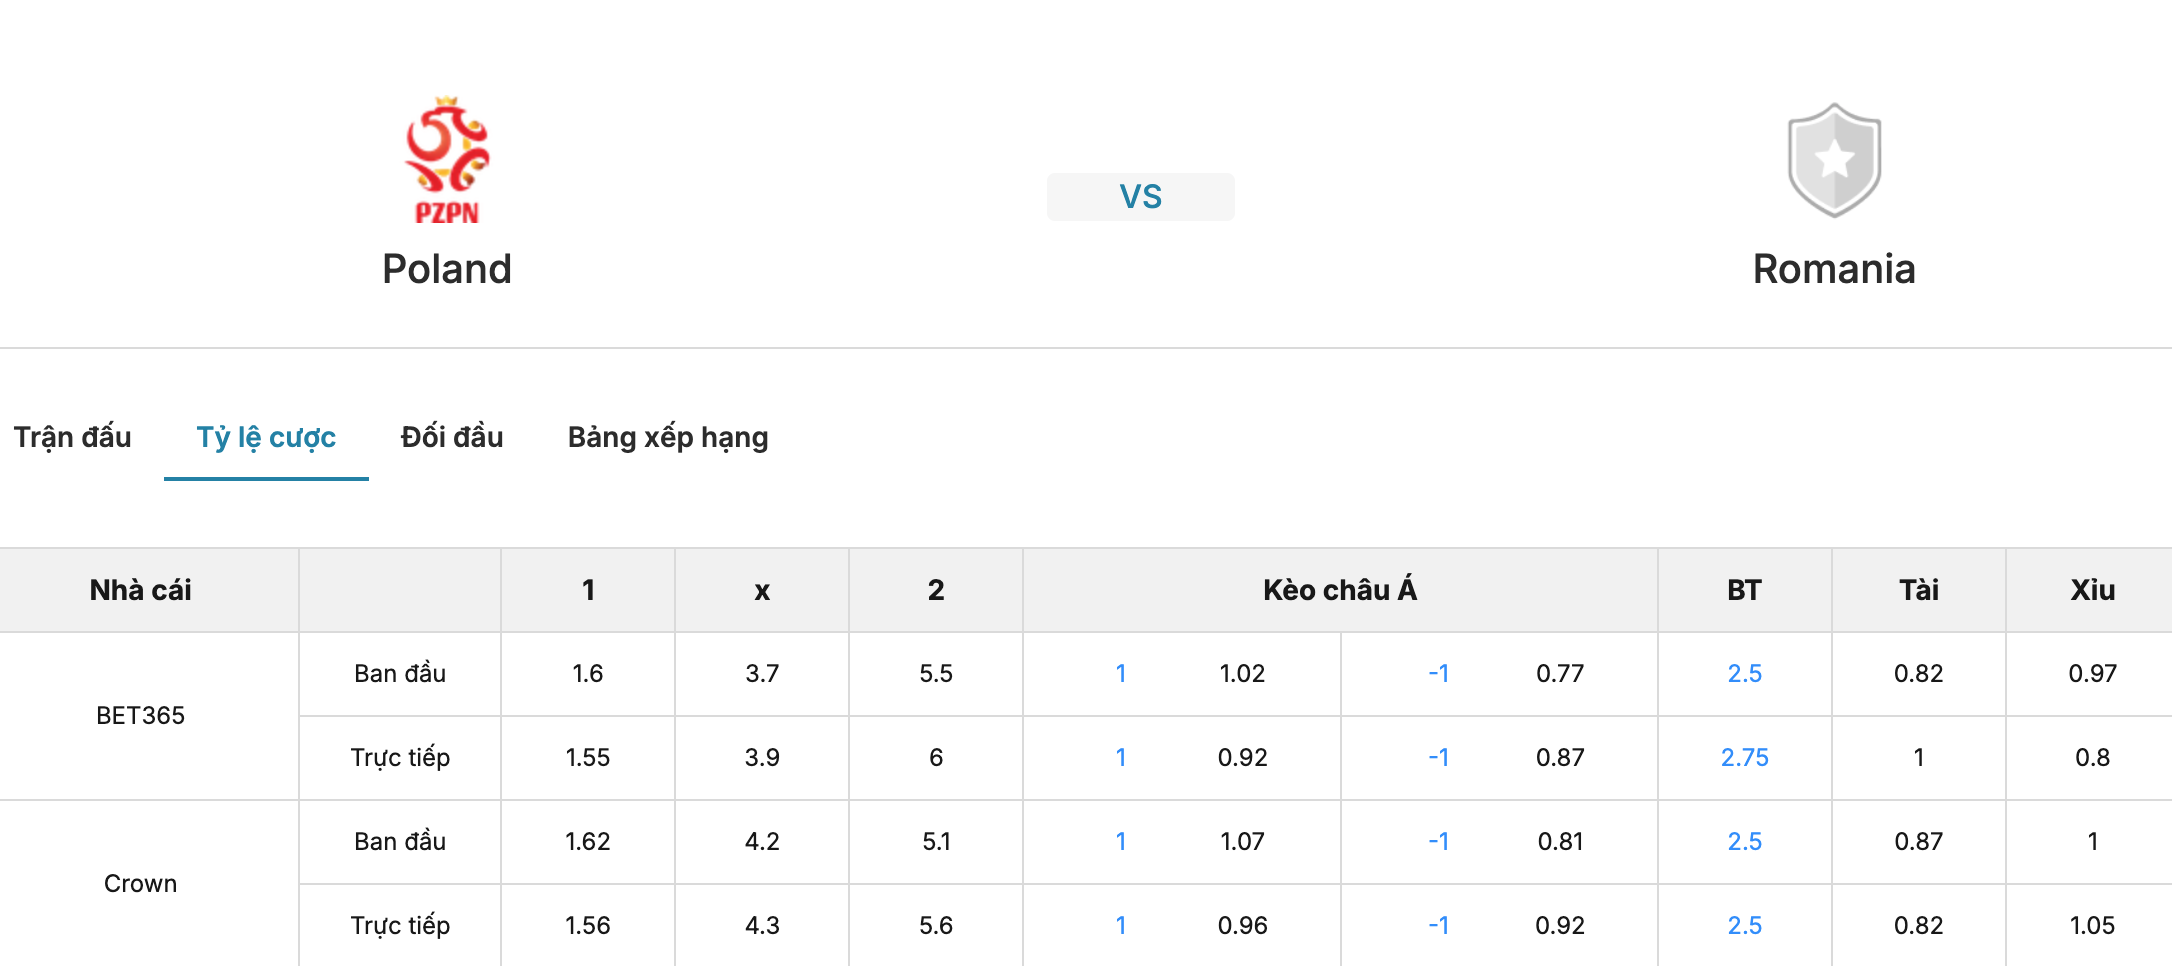The width and height of the screenshot is (2172, 966).
Task: Click Crown Ban đầu home odds 1.62
Action: click(x=588, y=841)
